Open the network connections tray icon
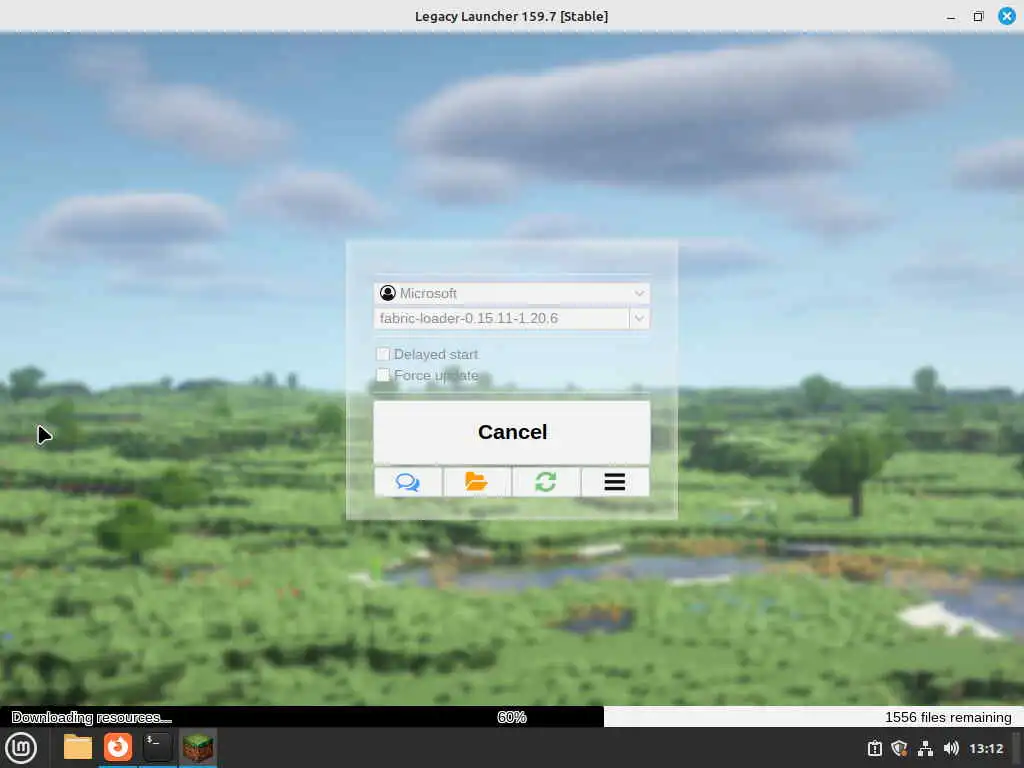The image size is (1024, 768). click(x=925, y=748)
